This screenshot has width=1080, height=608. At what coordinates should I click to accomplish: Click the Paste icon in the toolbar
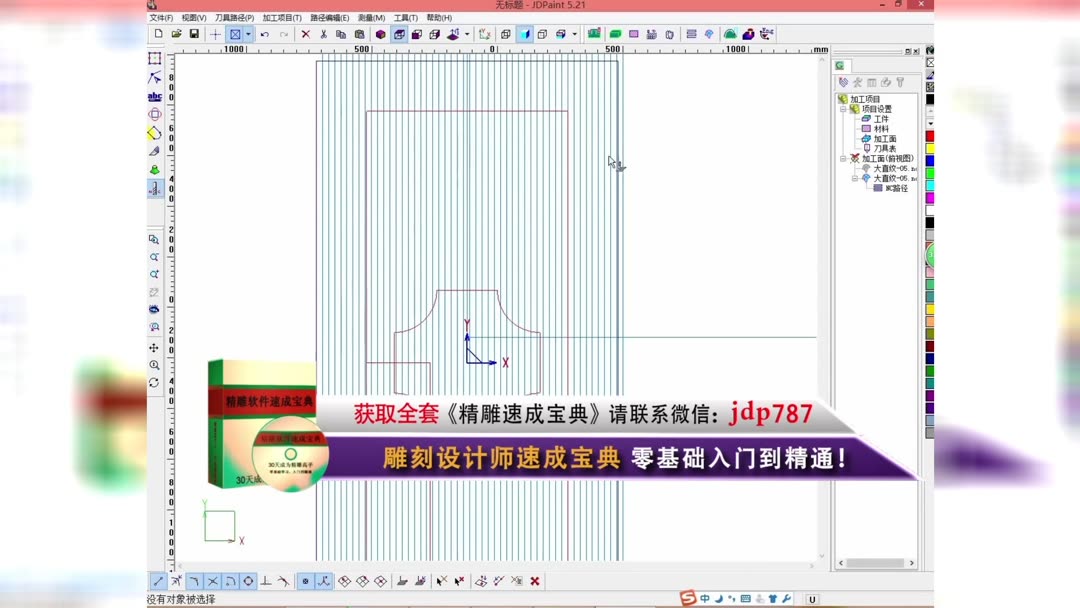tap(360, 33)
